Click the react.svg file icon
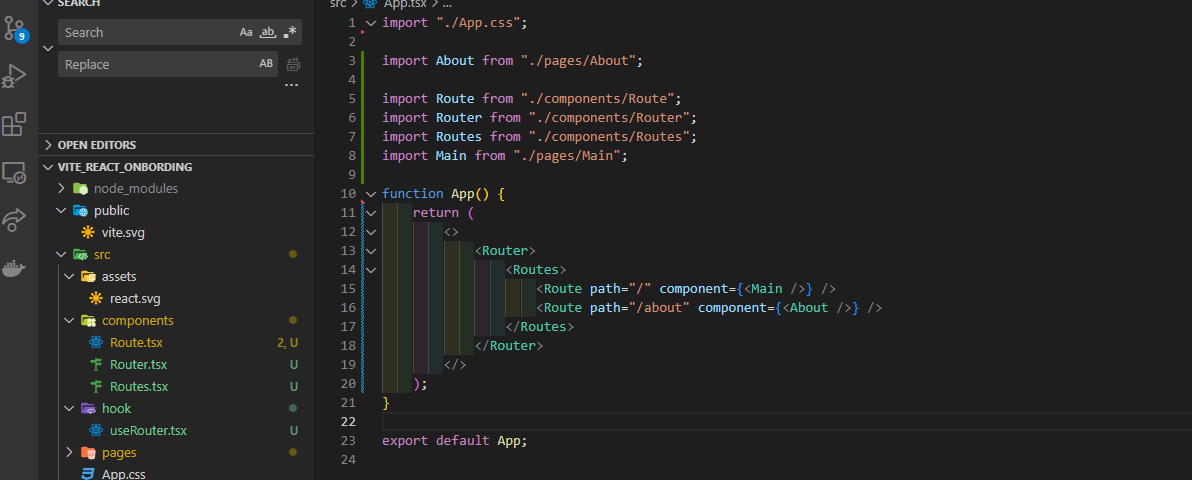 pyautogui.click(x=96, y=298)
